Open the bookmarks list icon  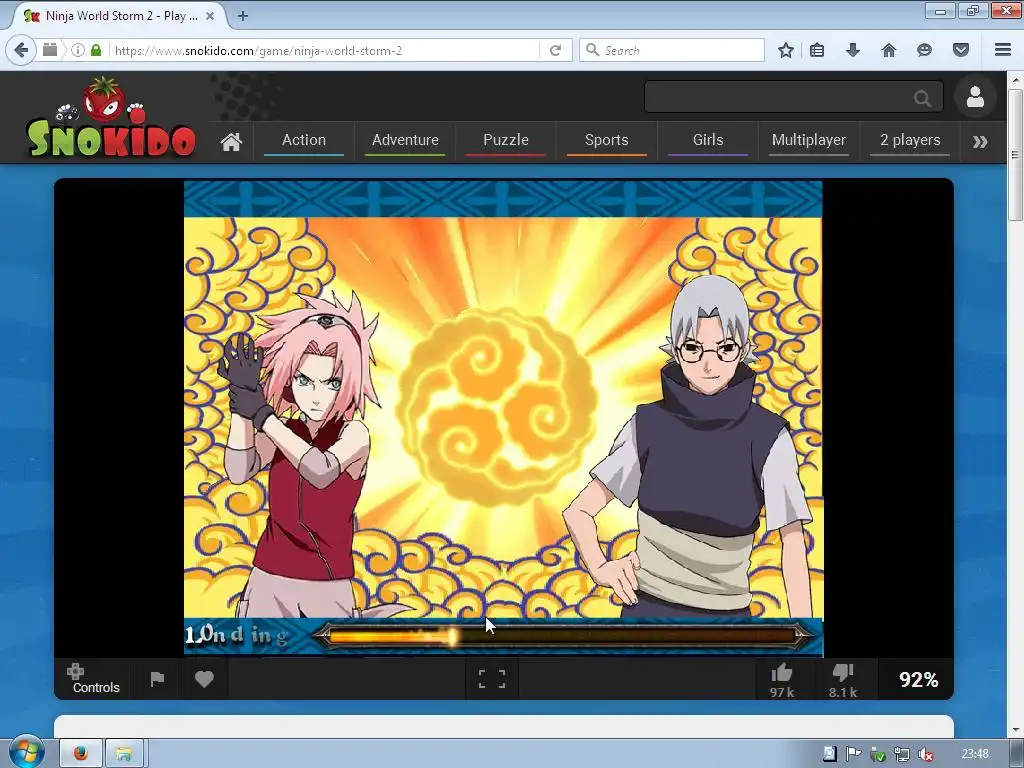click(817, 50)
